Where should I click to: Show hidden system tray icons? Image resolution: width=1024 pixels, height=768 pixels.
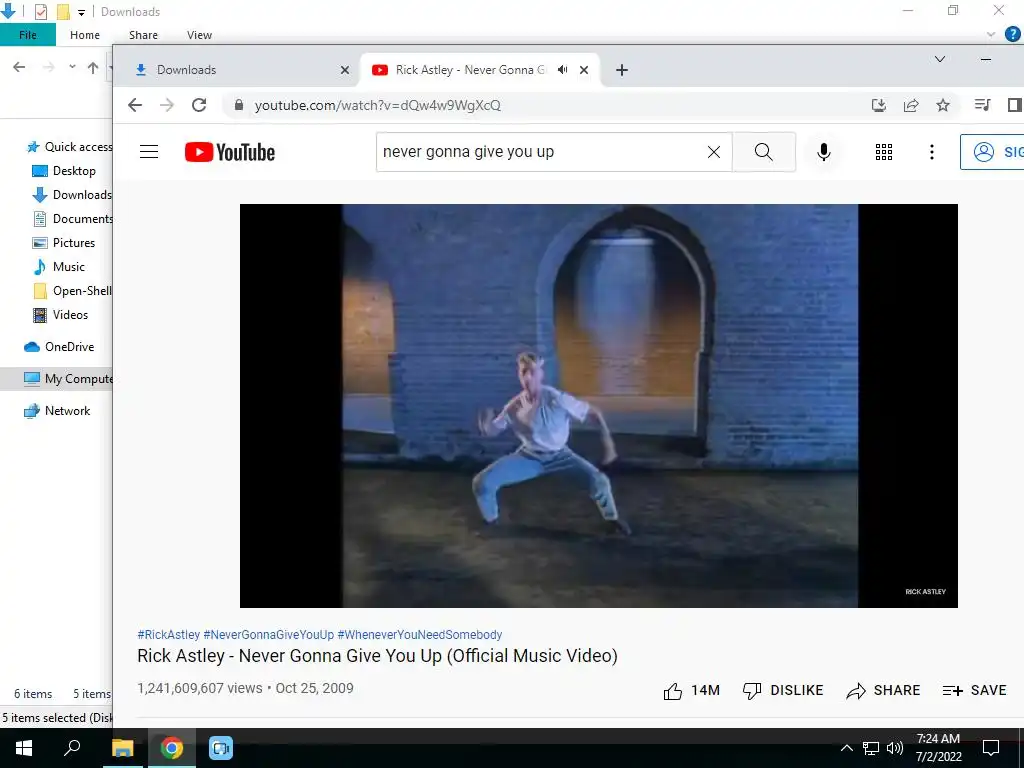click(x=846, y=748)
